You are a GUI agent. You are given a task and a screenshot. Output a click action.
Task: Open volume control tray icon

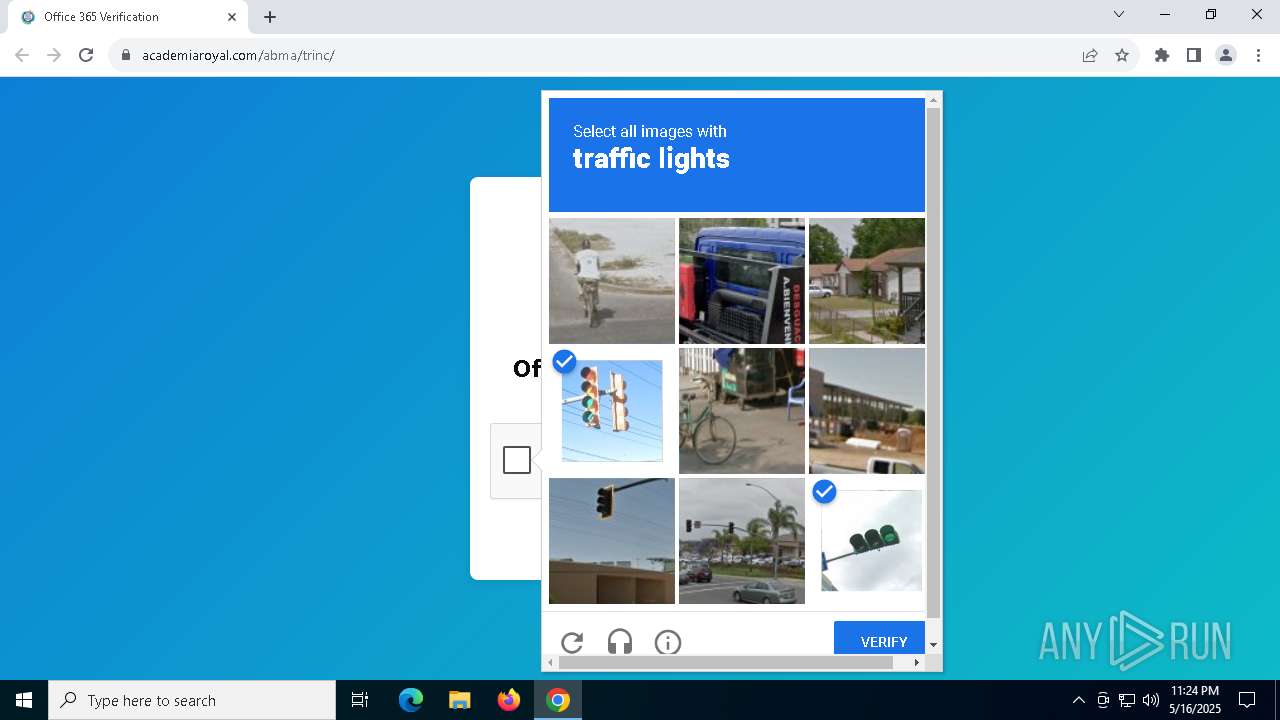pyautogui.click(x=1151, y=700)
